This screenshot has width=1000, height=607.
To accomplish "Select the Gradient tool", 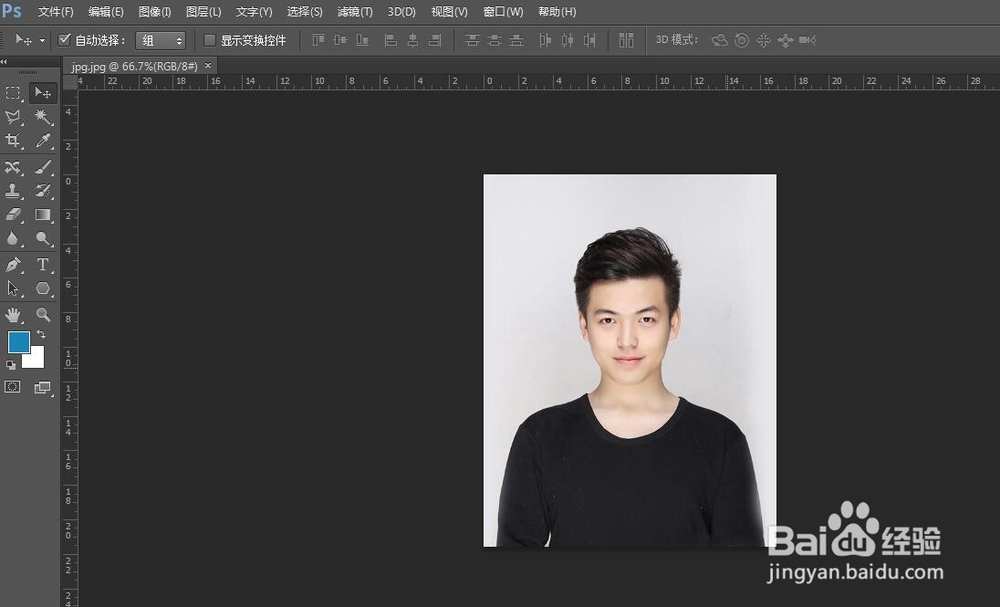I will coord(43,215).
